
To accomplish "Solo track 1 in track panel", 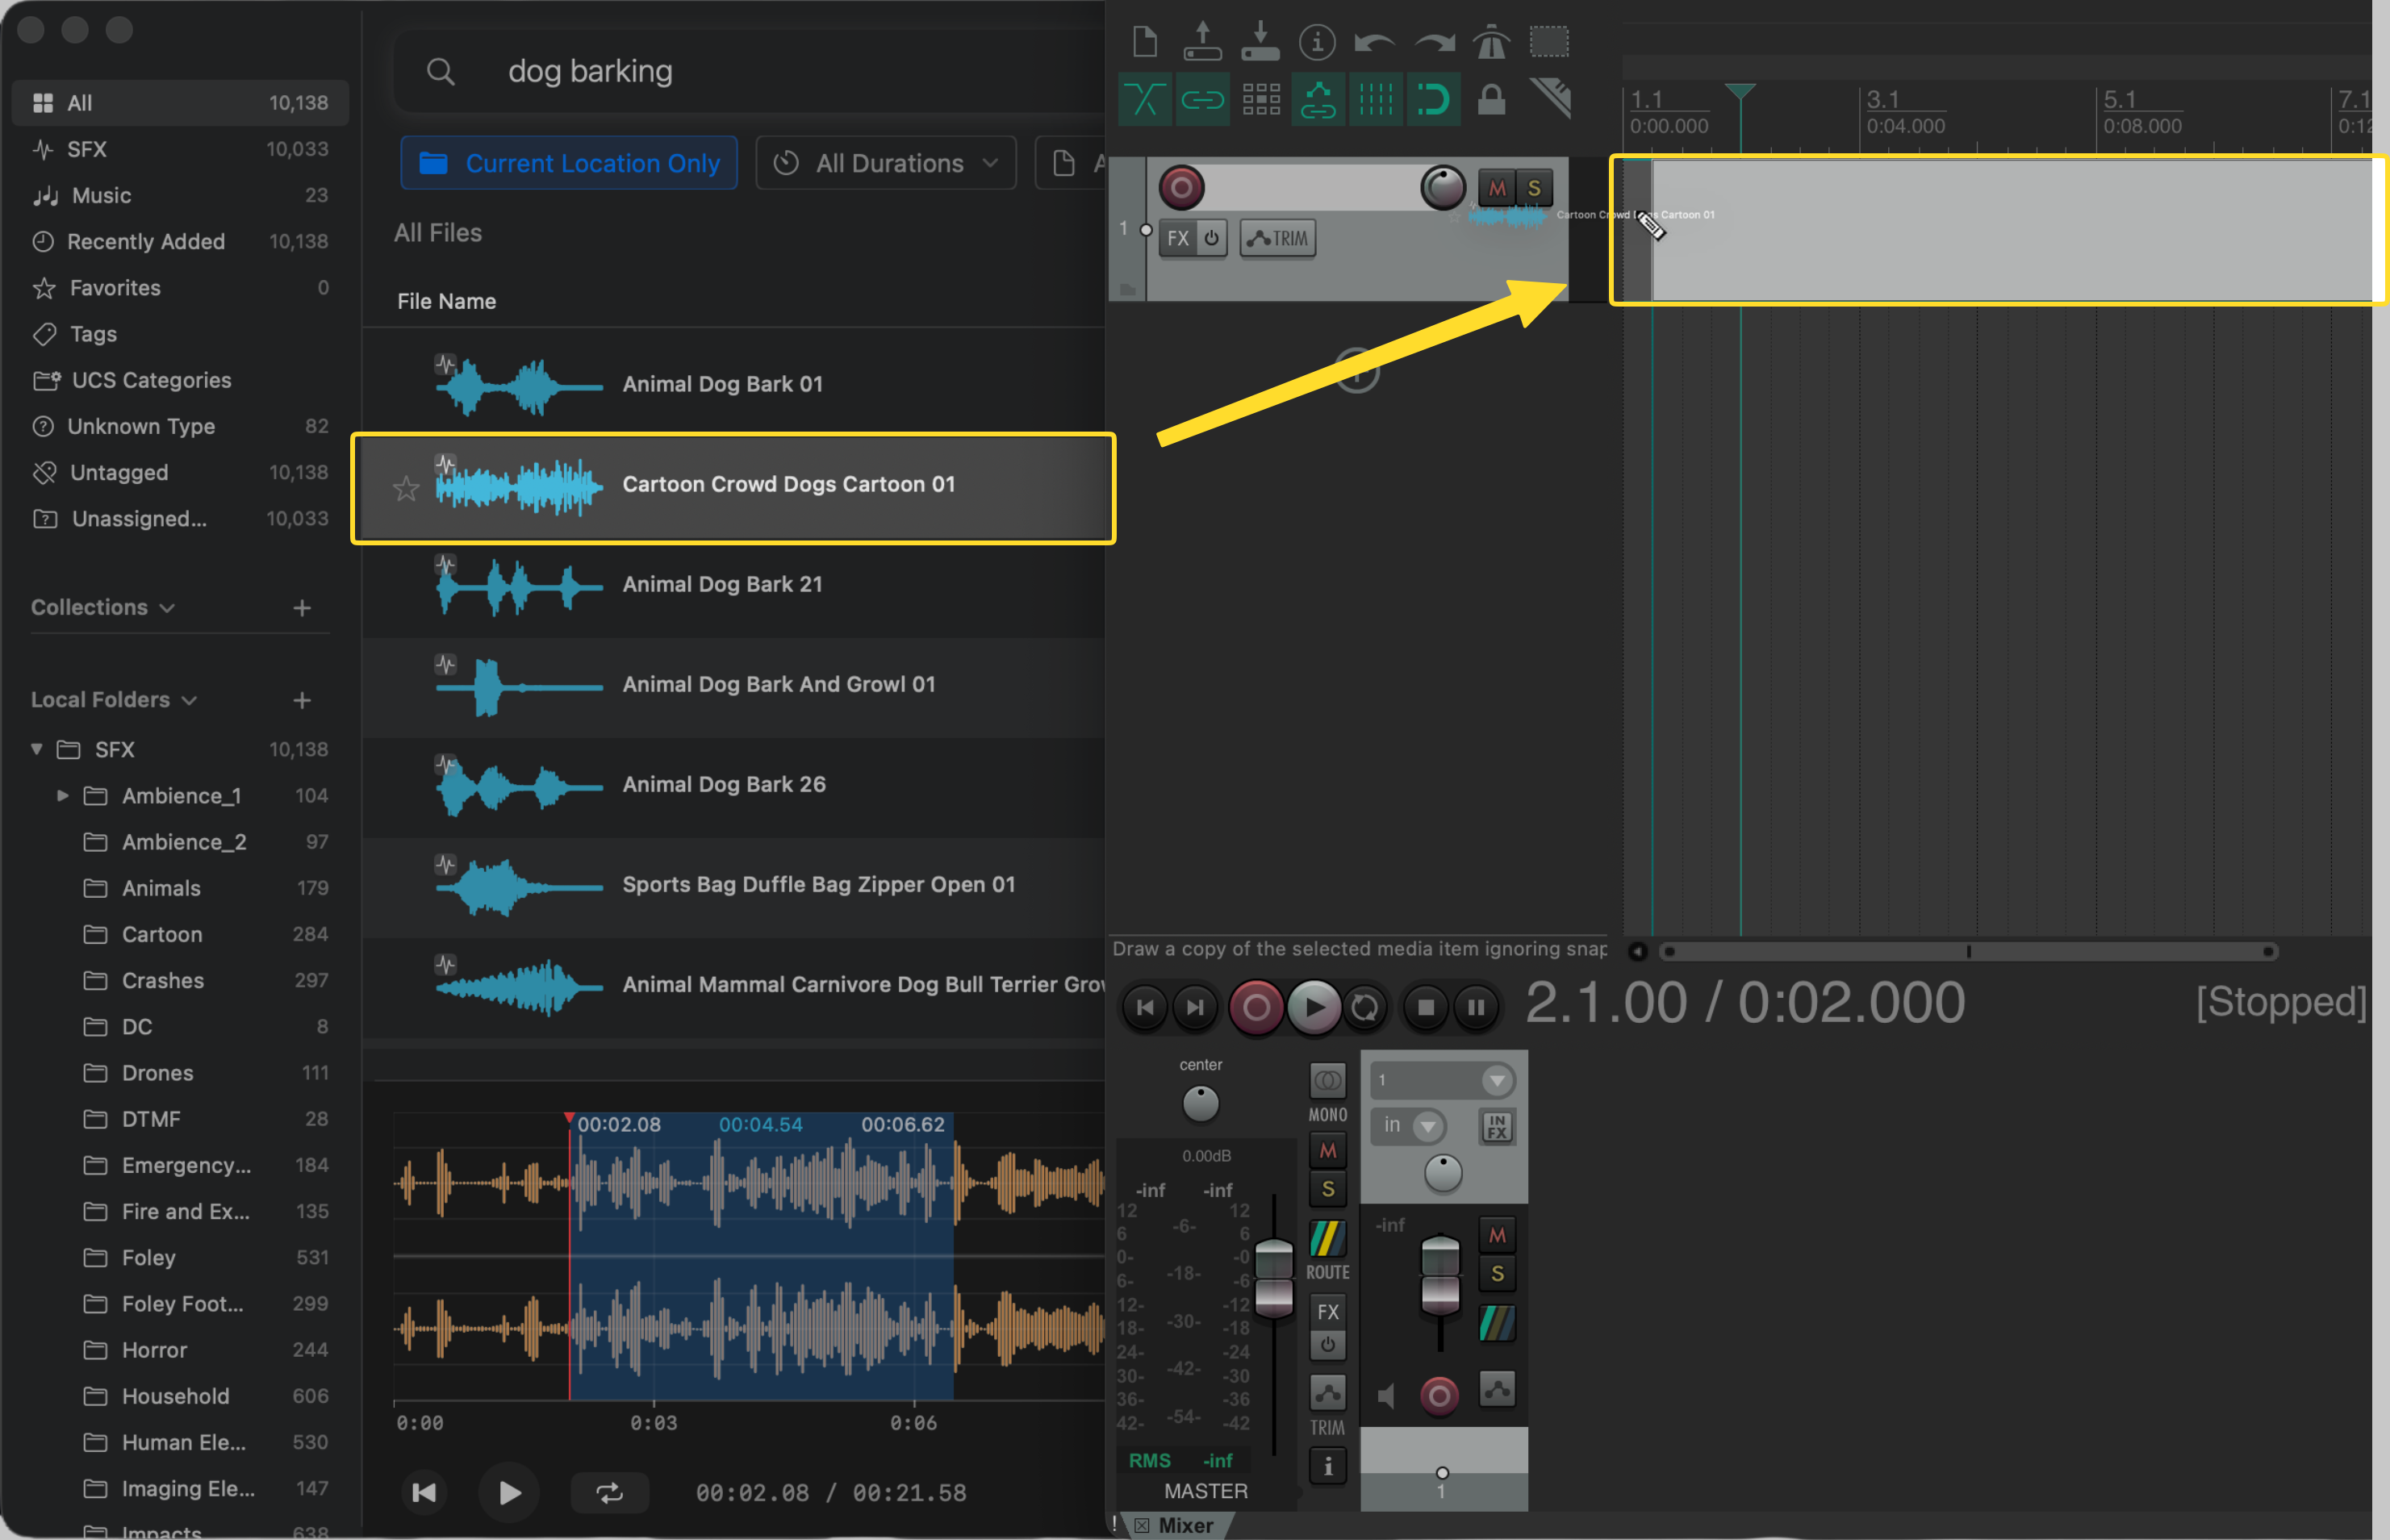I will tap(1534, 188).
